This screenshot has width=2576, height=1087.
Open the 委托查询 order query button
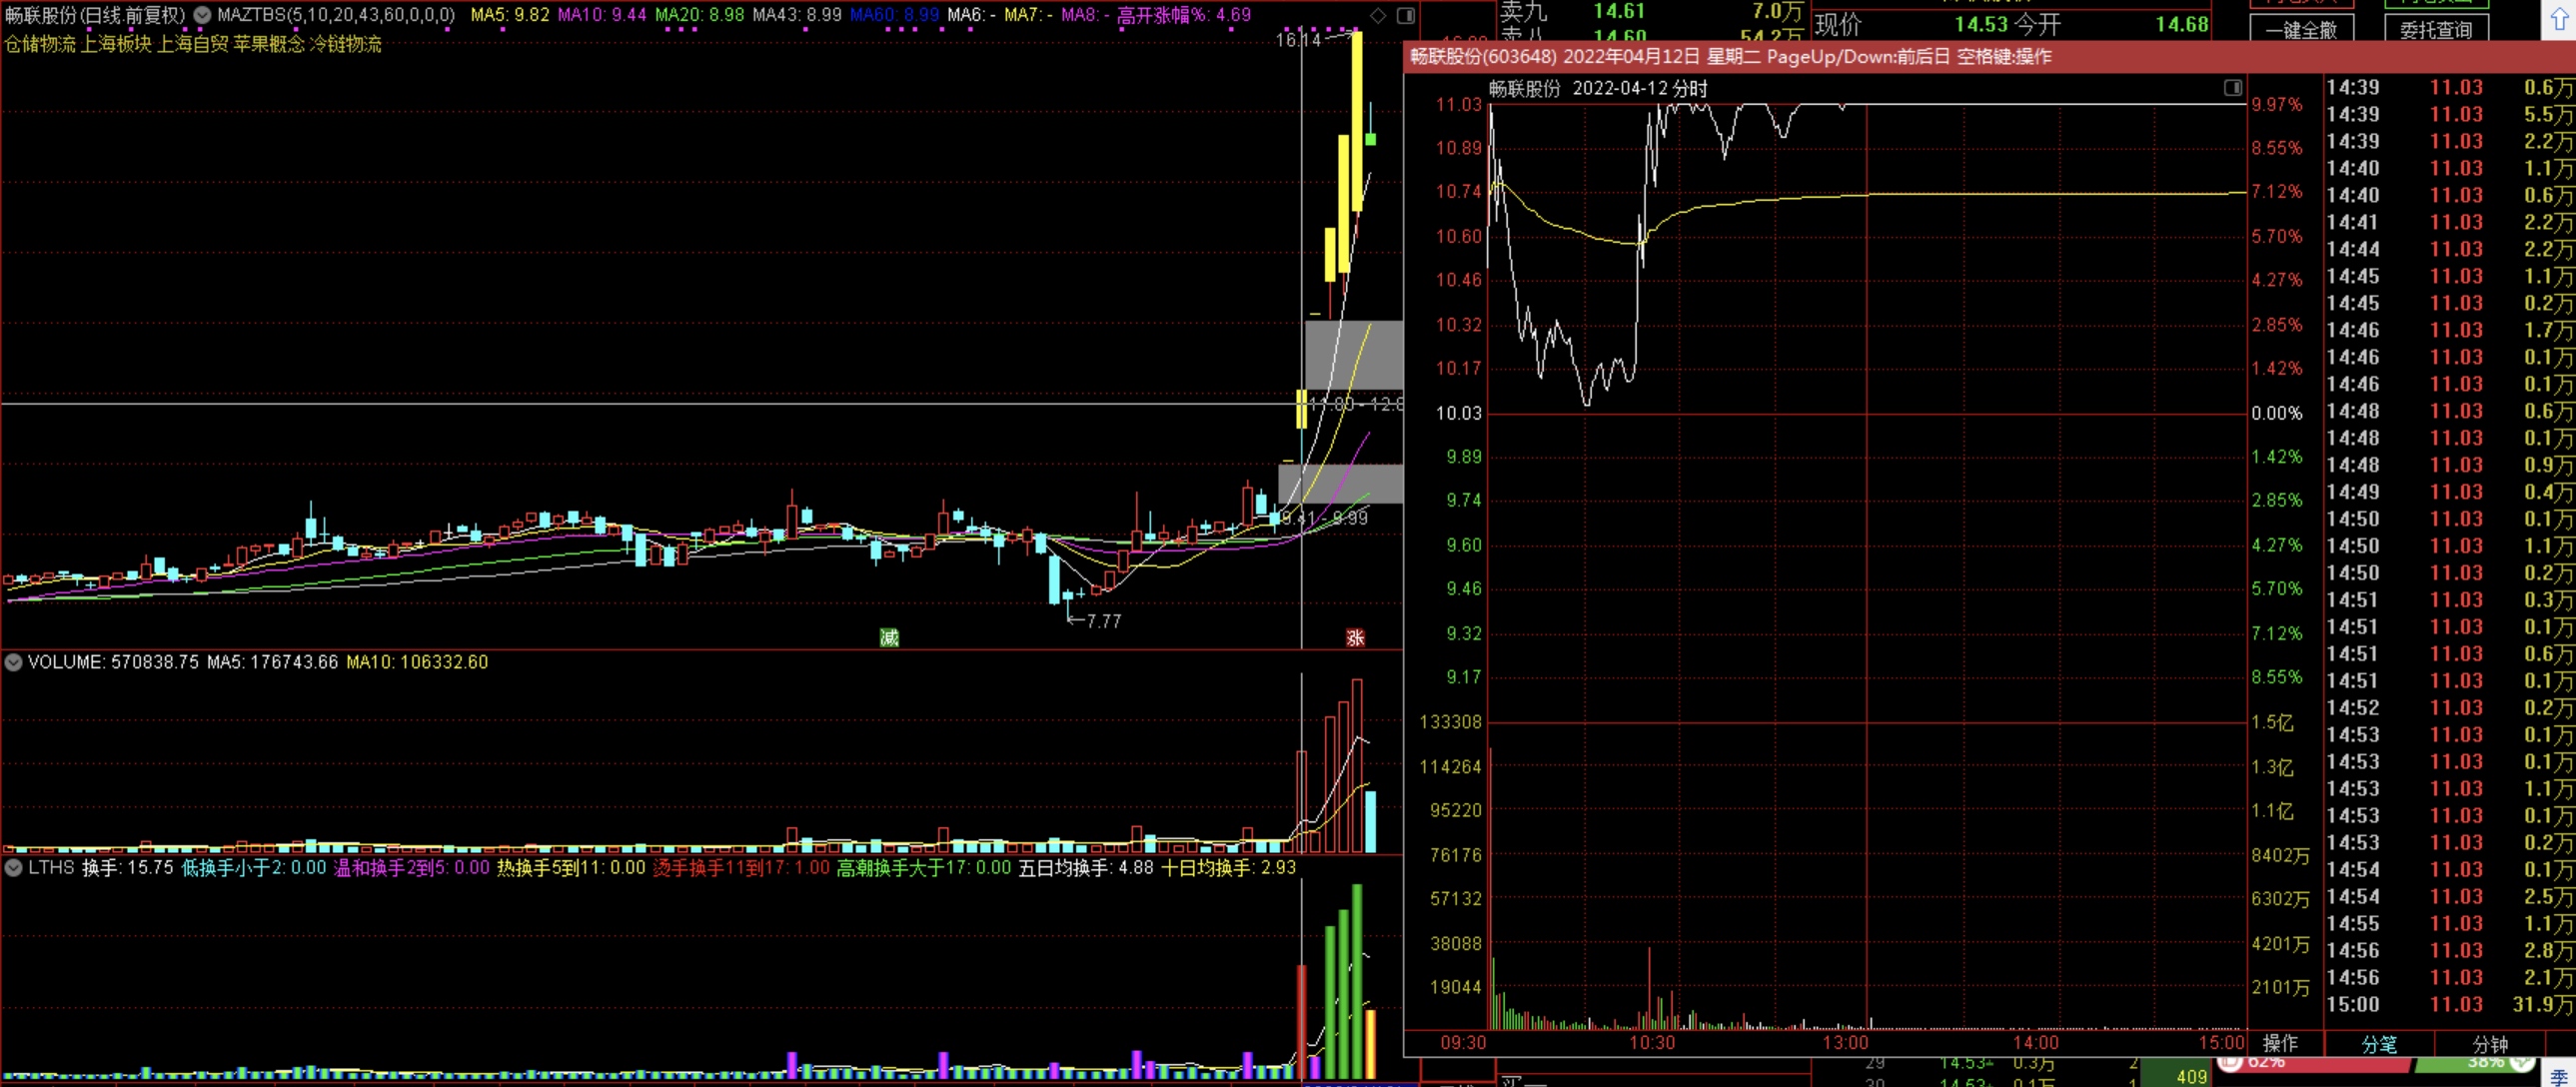tap(2435, 29)
